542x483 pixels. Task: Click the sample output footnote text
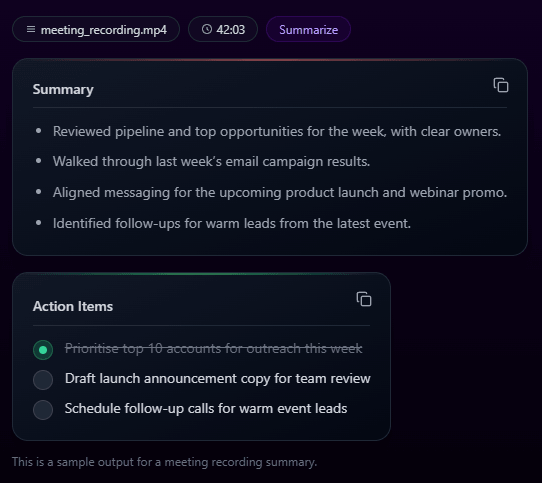pos(164,462)
